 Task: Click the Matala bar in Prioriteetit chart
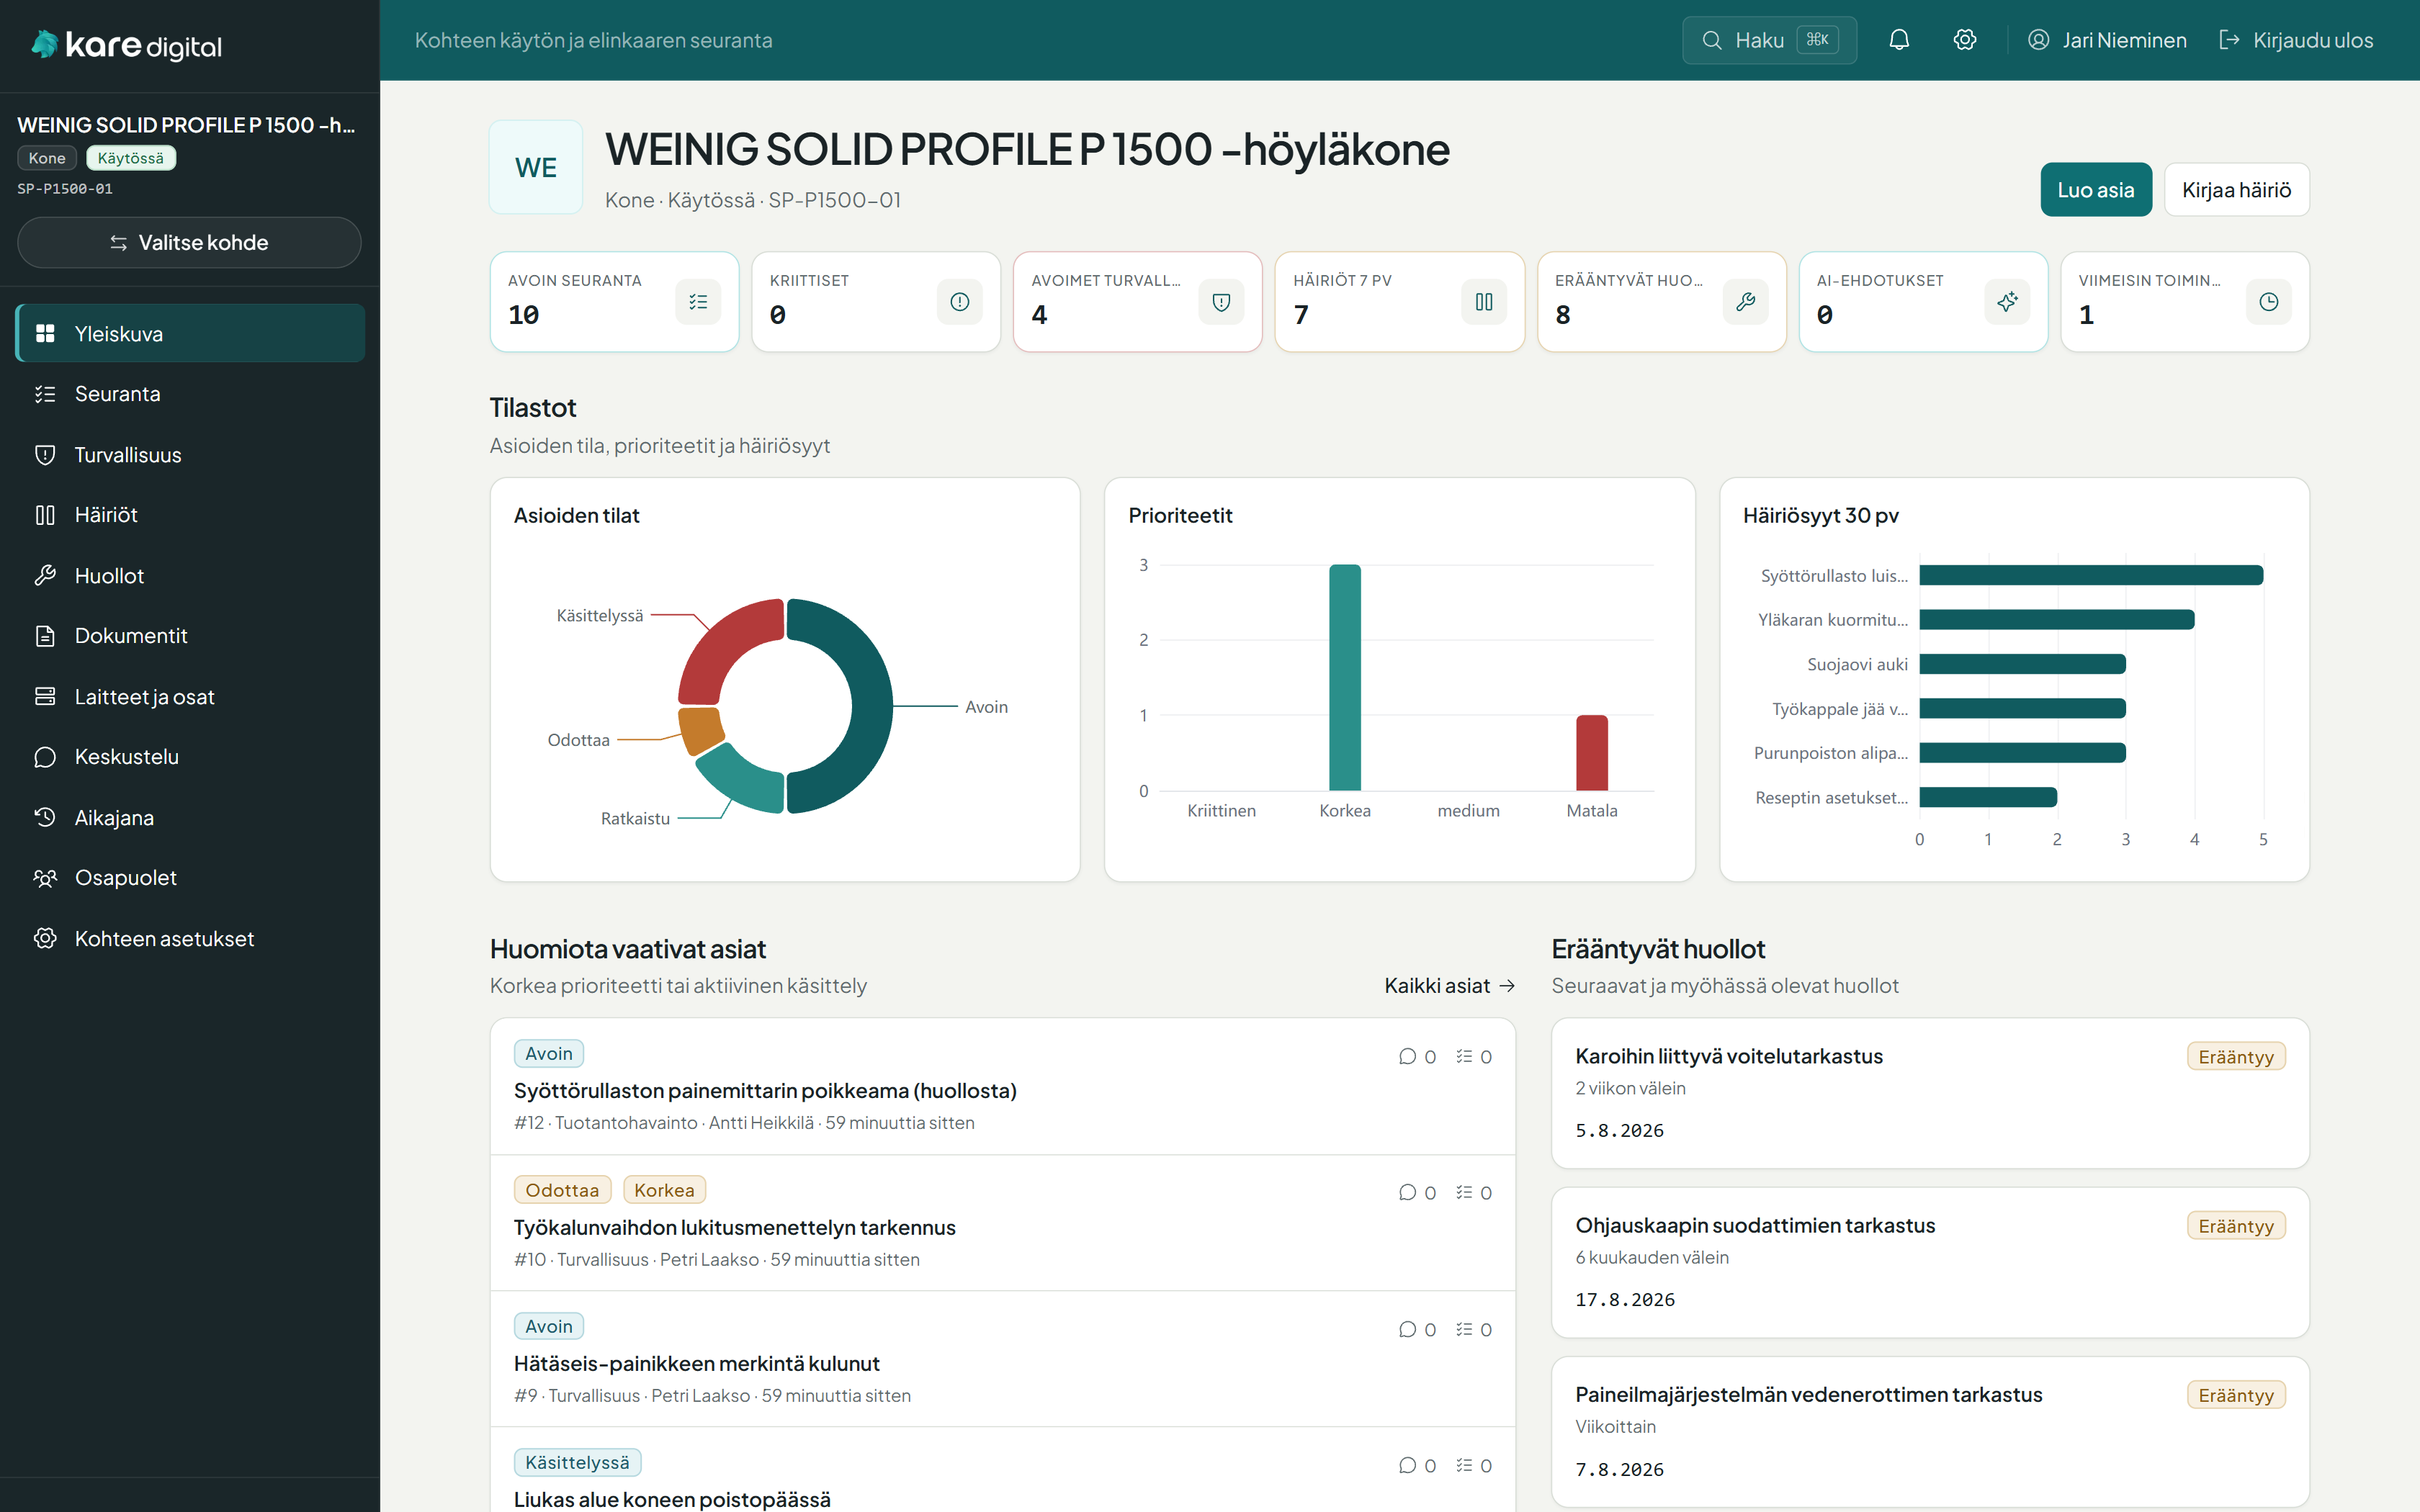point(1592,753)
